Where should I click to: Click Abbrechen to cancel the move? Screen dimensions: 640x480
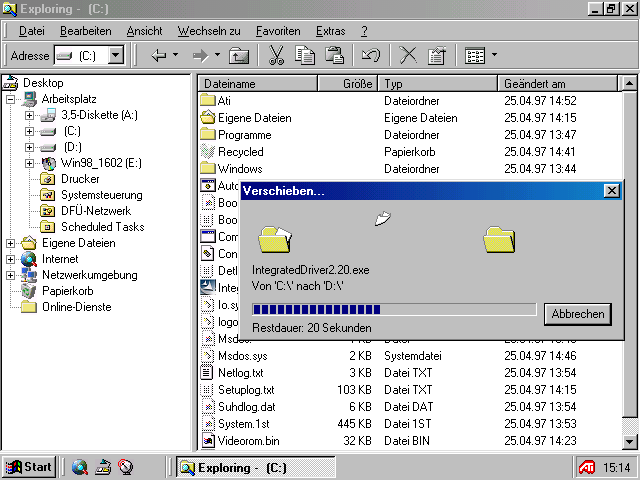578,314
